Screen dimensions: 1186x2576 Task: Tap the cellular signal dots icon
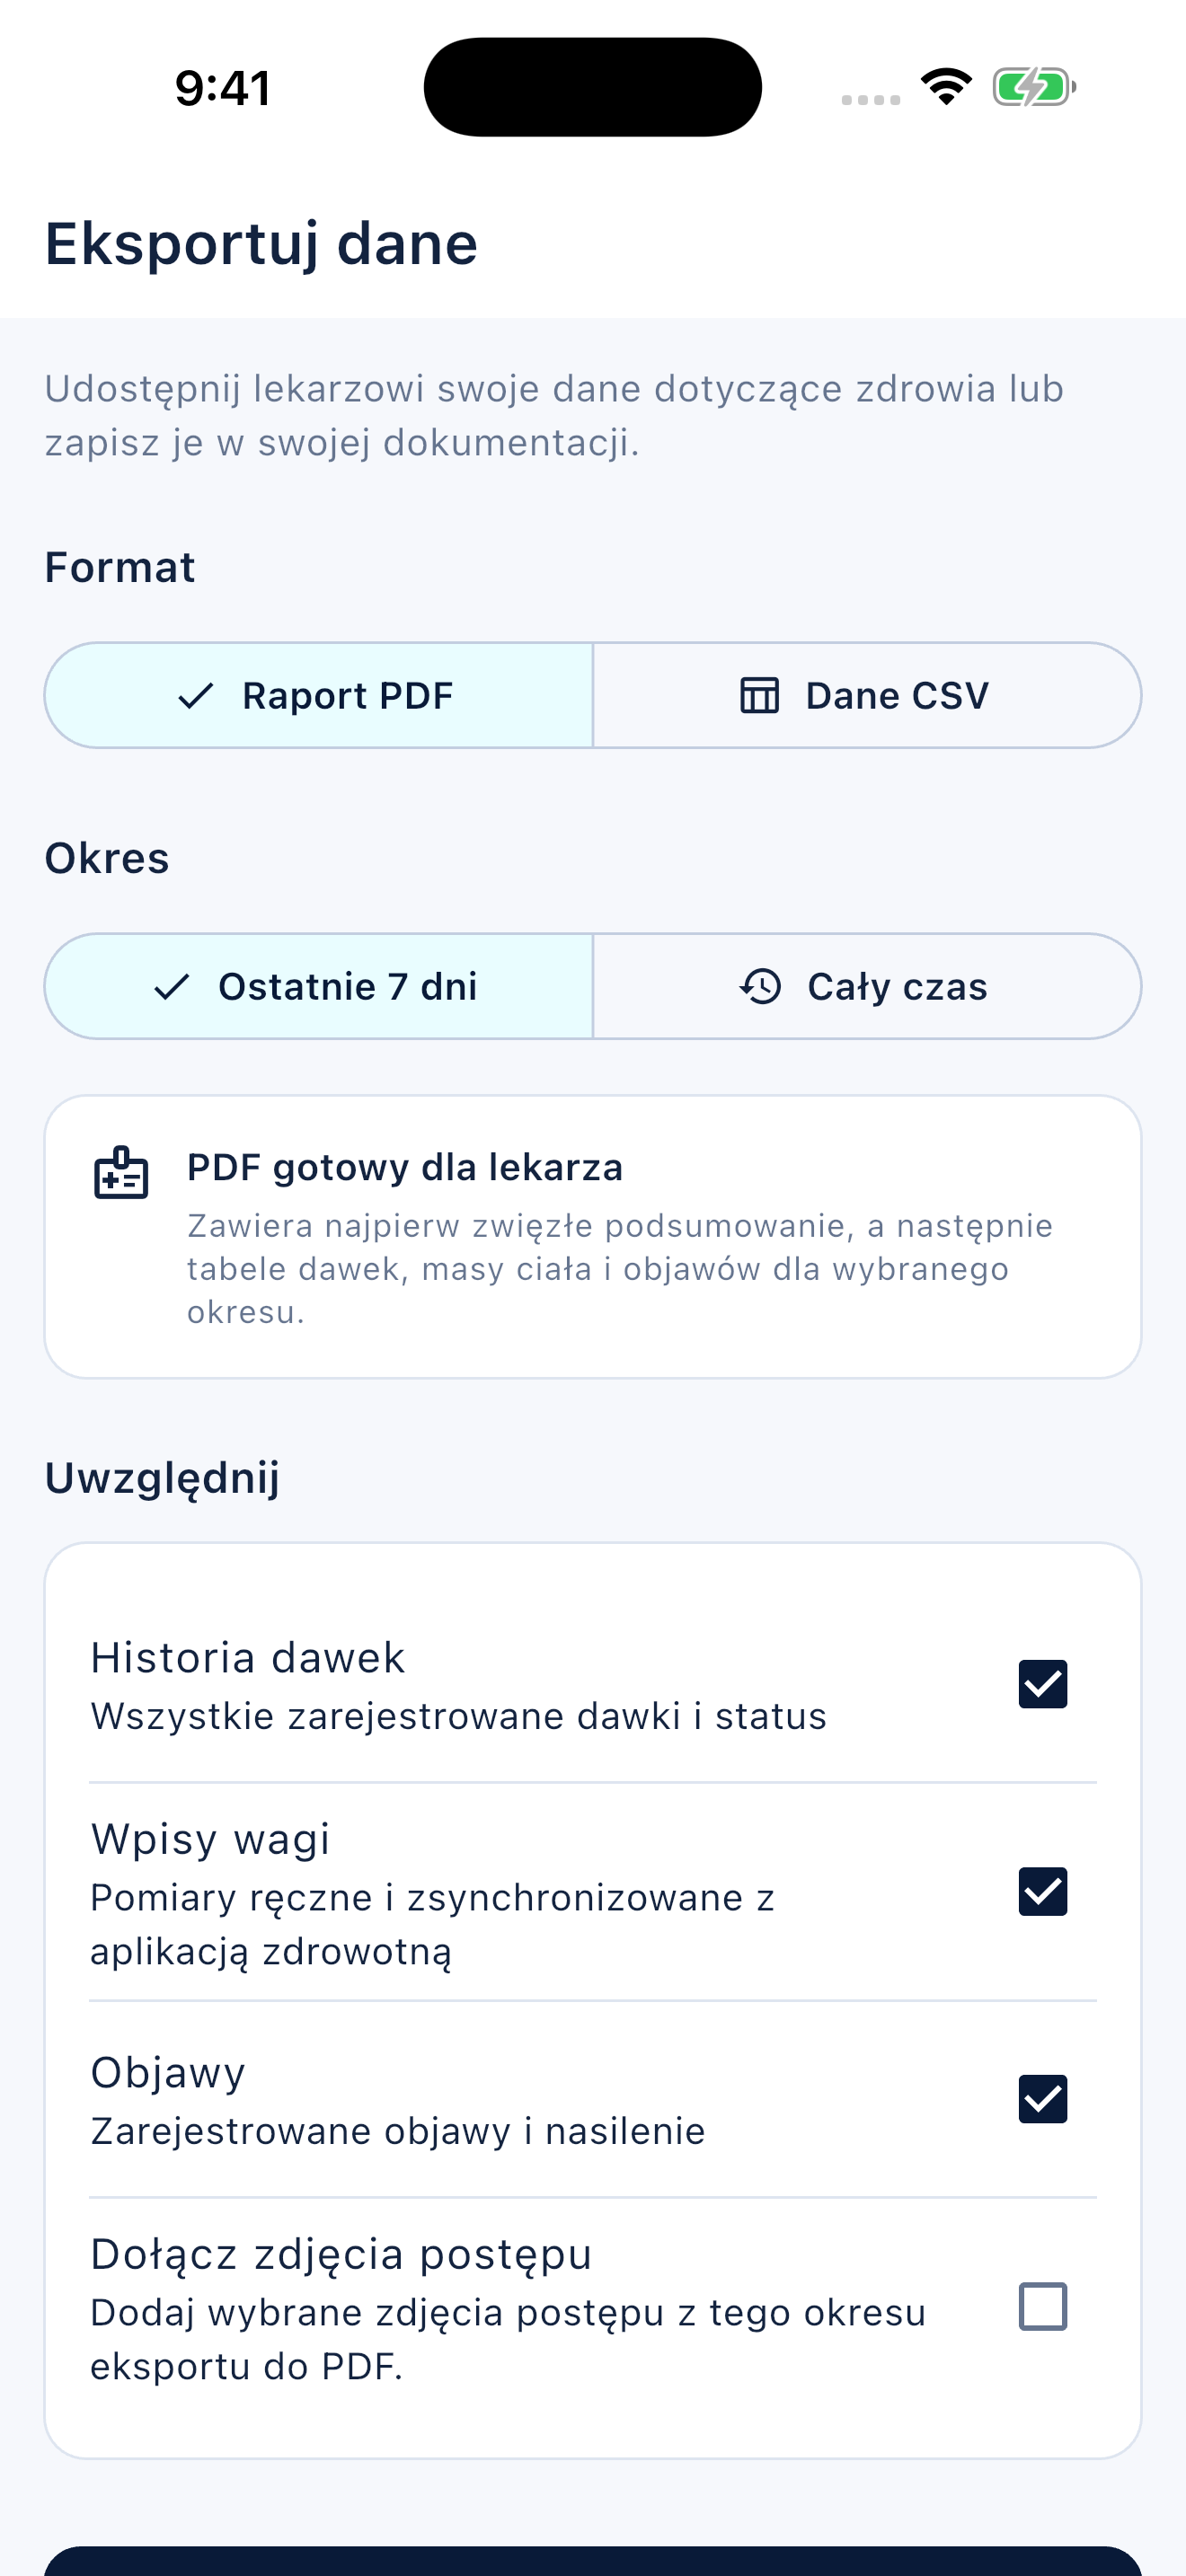870,99
